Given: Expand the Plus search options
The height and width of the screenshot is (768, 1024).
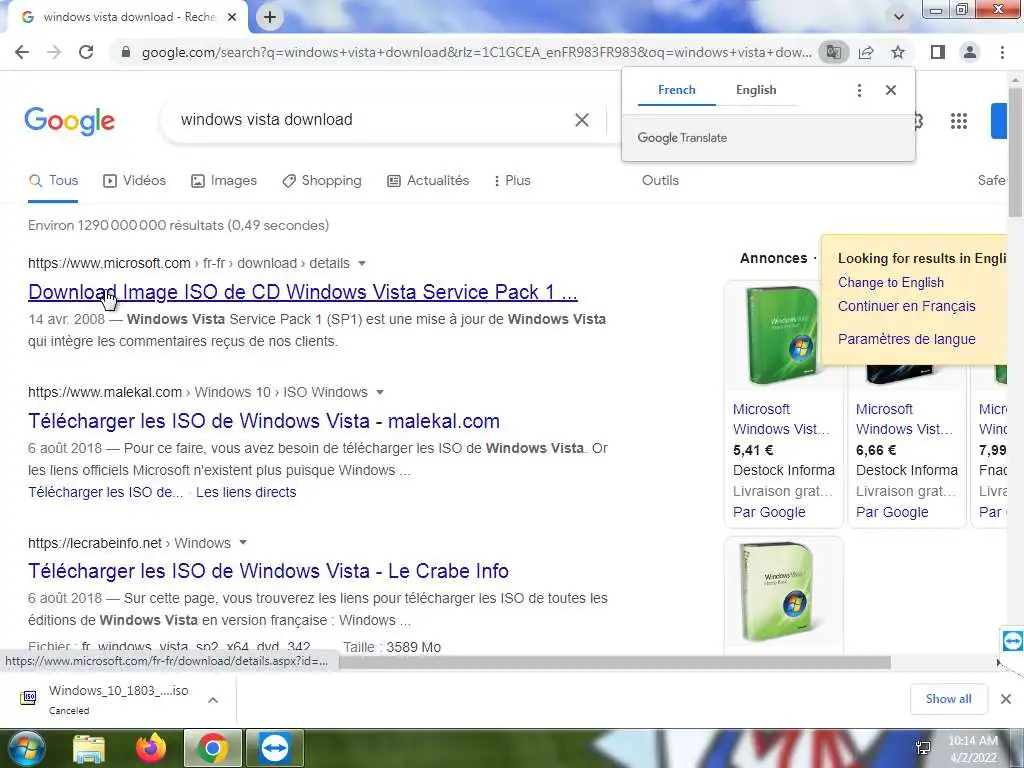Looking at the screenshot, I should (x=512, y=181).
